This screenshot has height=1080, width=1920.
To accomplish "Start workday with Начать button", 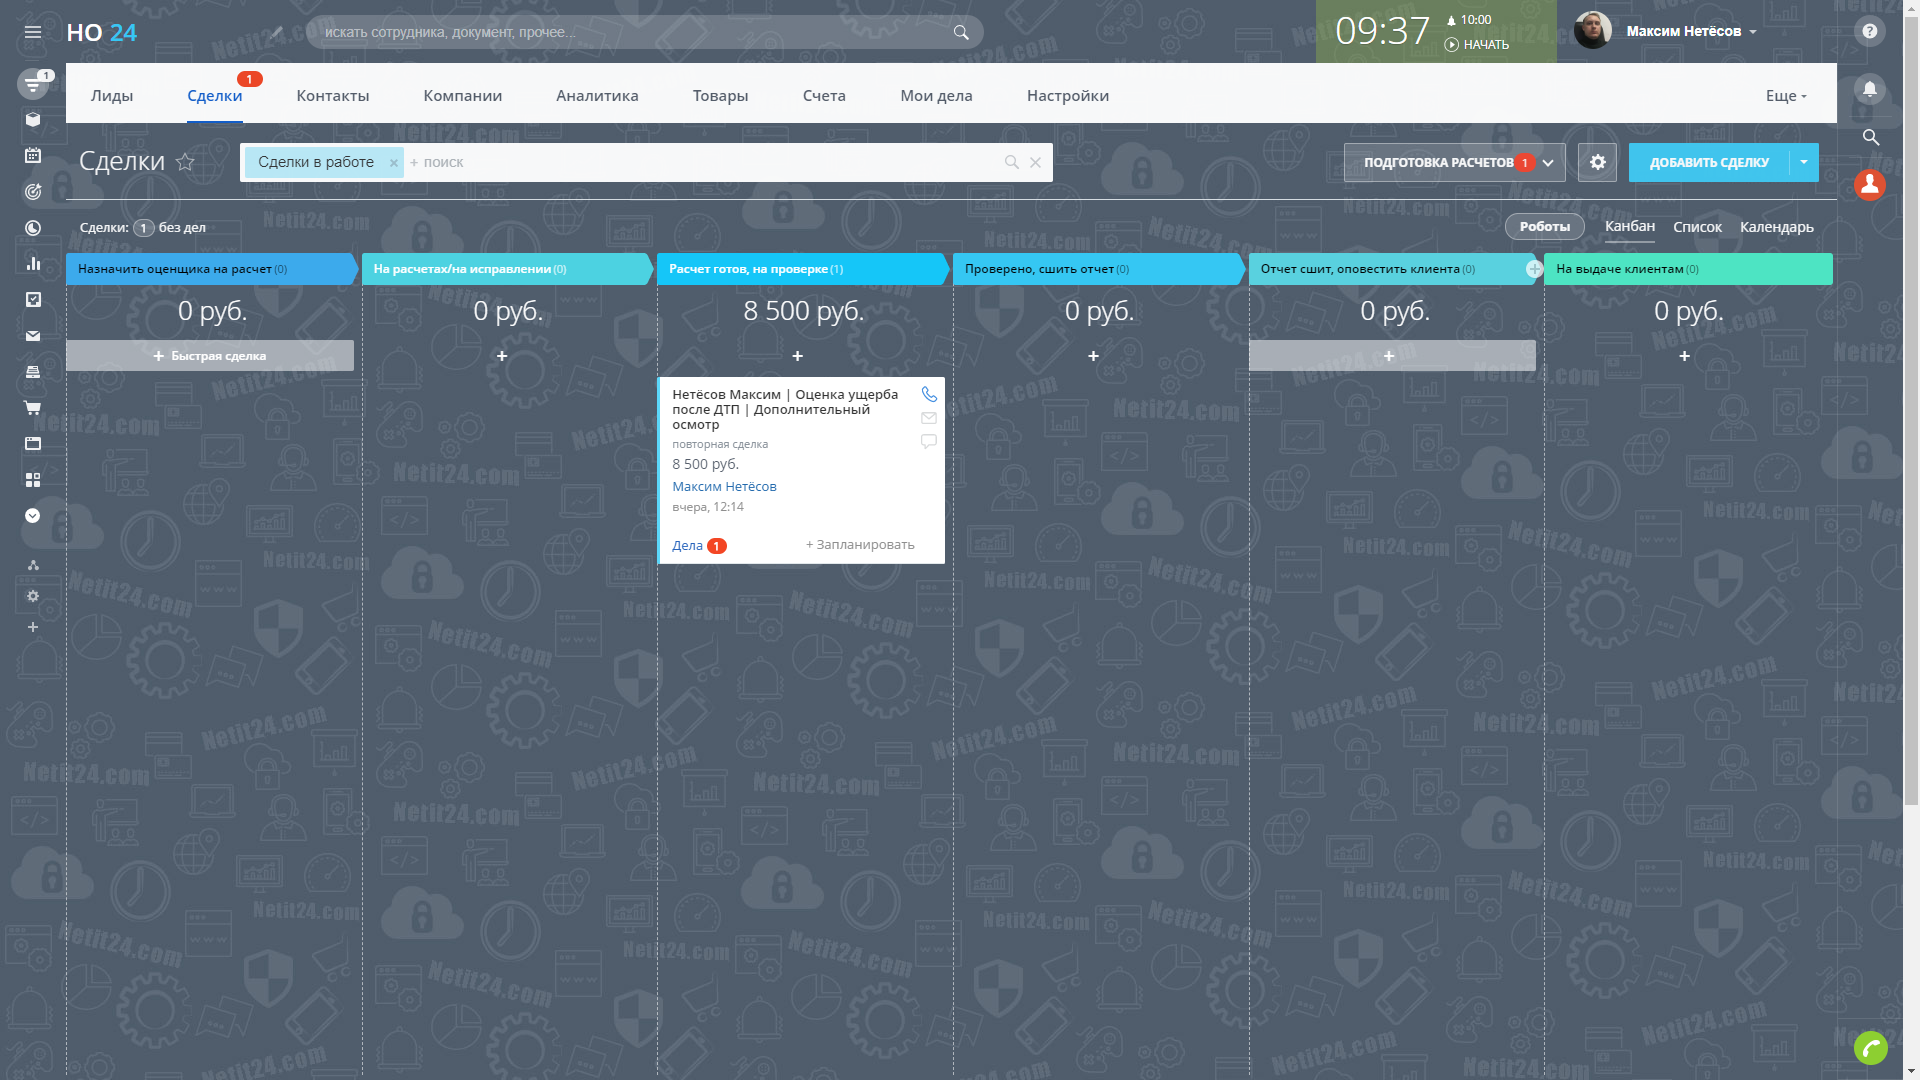I will coord(1477,45).
